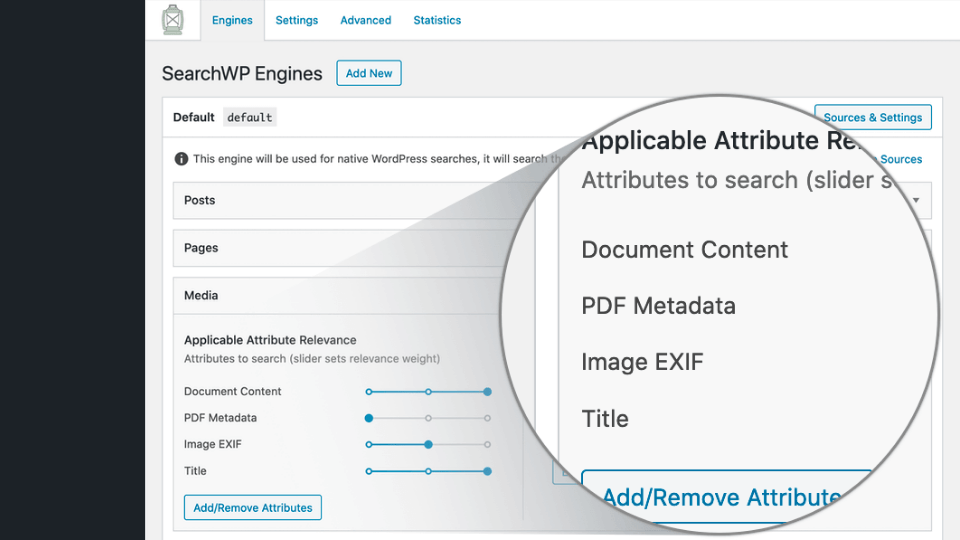Set Document Content slider to middle point
The width and height of the screenshot is (960, 540).
tap(429, 392)
